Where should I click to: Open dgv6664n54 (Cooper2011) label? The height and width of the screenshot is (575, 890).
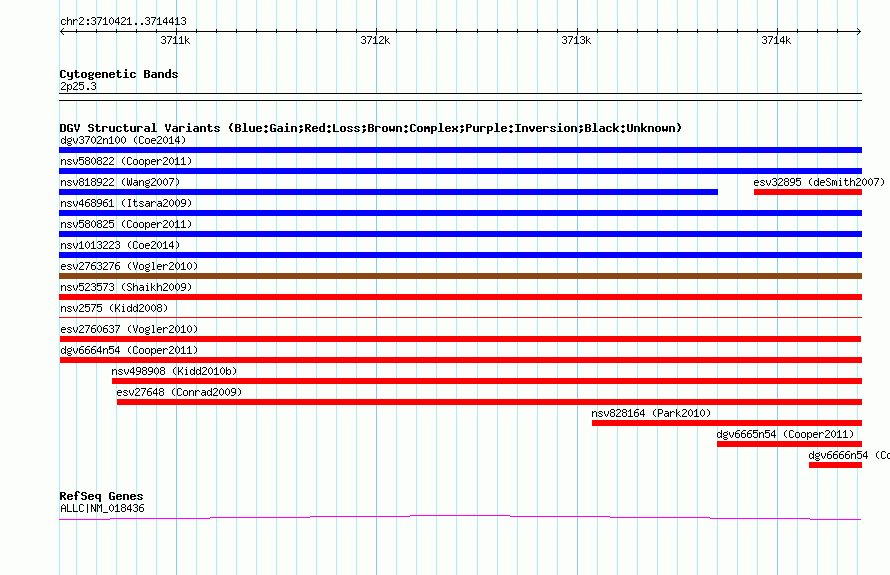click(x=129, y=350)
